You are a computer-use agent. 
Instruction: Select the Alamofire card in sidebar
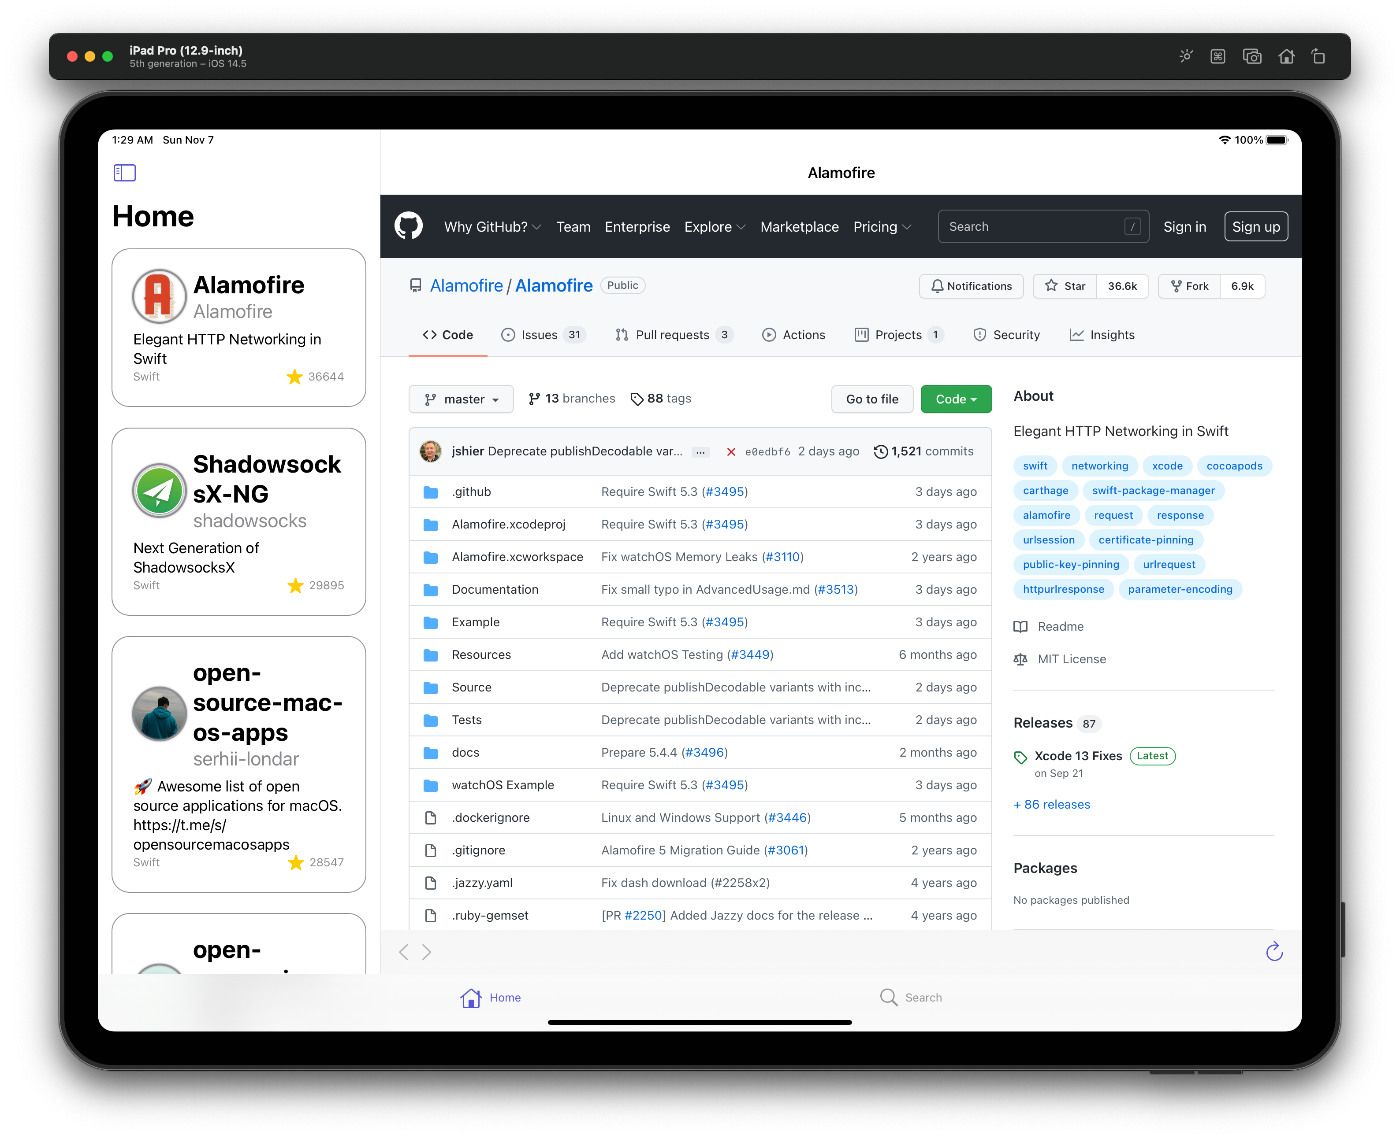pyautogui.click(x=239, y=328)
